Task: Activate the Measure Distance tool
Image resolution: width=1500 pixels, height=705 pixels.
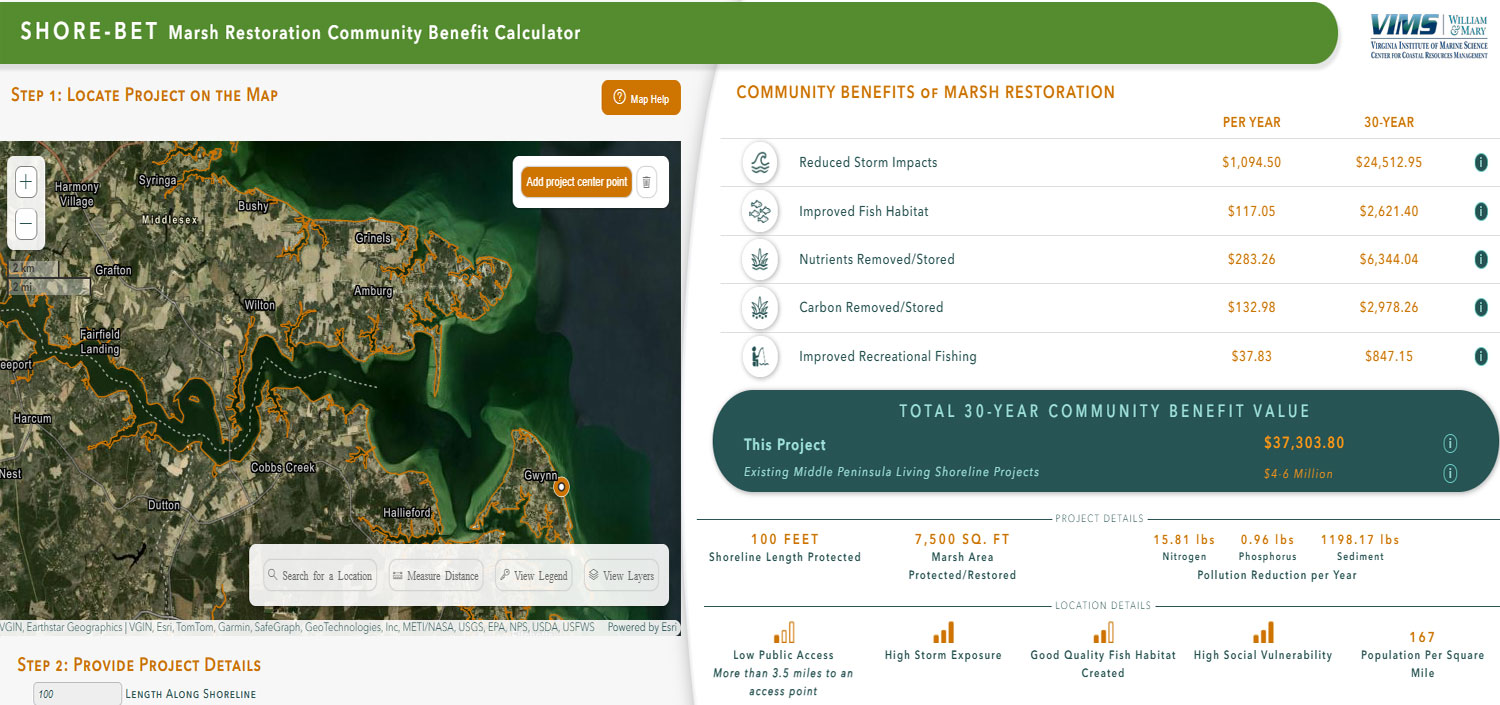Action: point(435,575)
